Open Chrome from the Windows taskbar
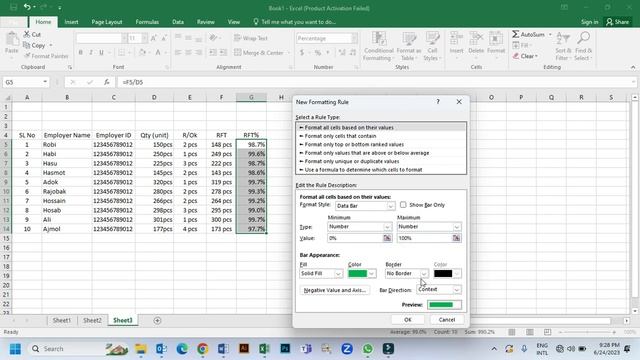This screenshot has height=360, width=640. pos(202,349)
